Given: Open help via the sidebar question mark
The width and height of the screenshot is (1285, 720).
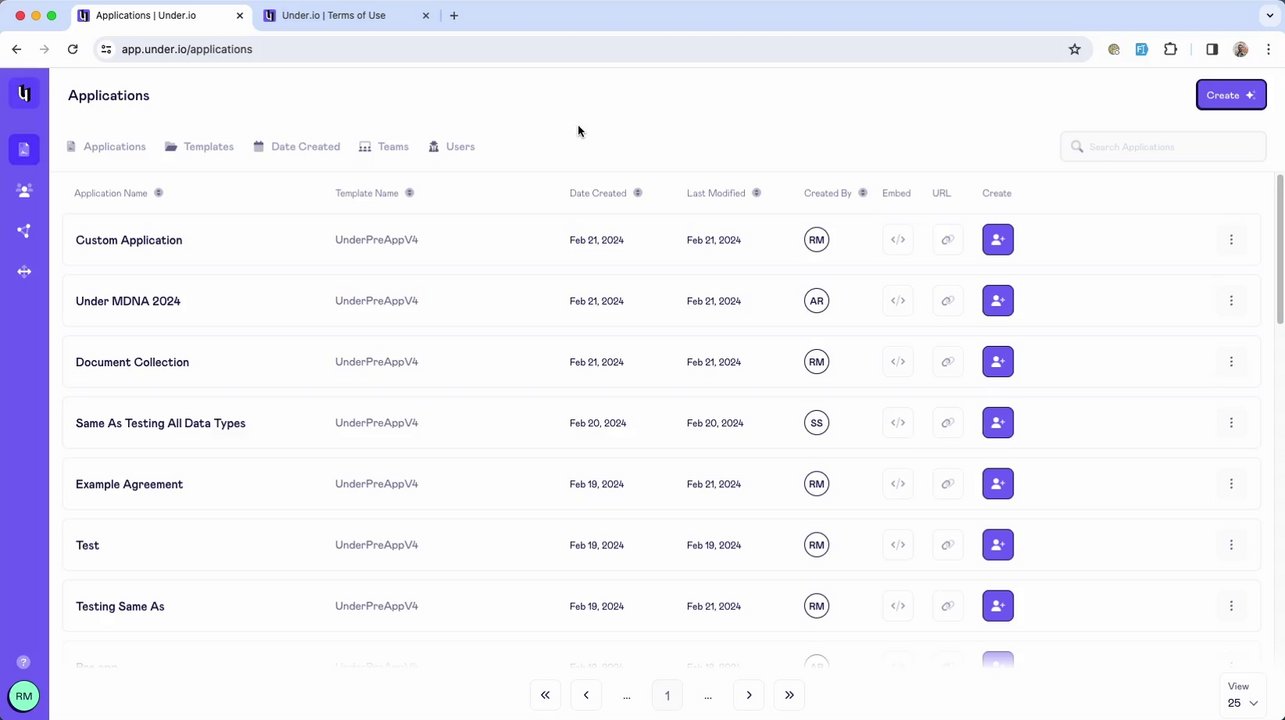Looking at the screenshot, I should [24, 662].
